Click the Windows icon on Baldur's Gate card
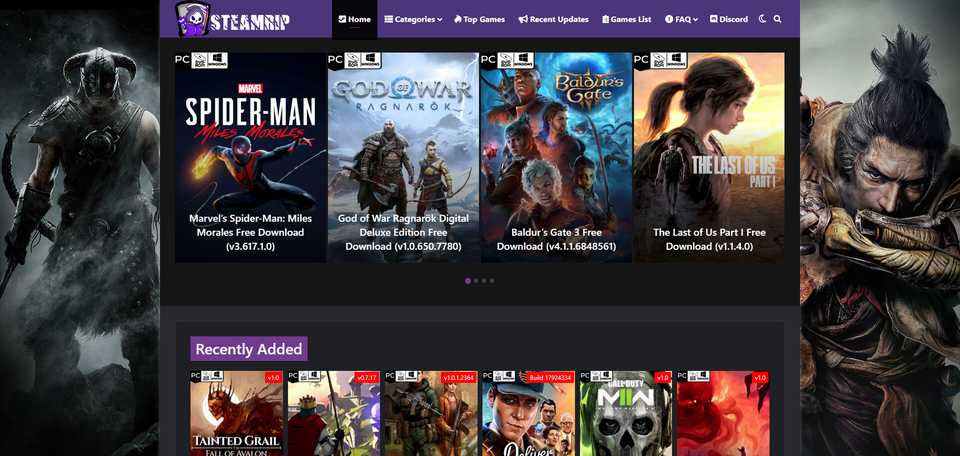The height and width of the screenshot is (456, 960). click(x=525, y=60)
